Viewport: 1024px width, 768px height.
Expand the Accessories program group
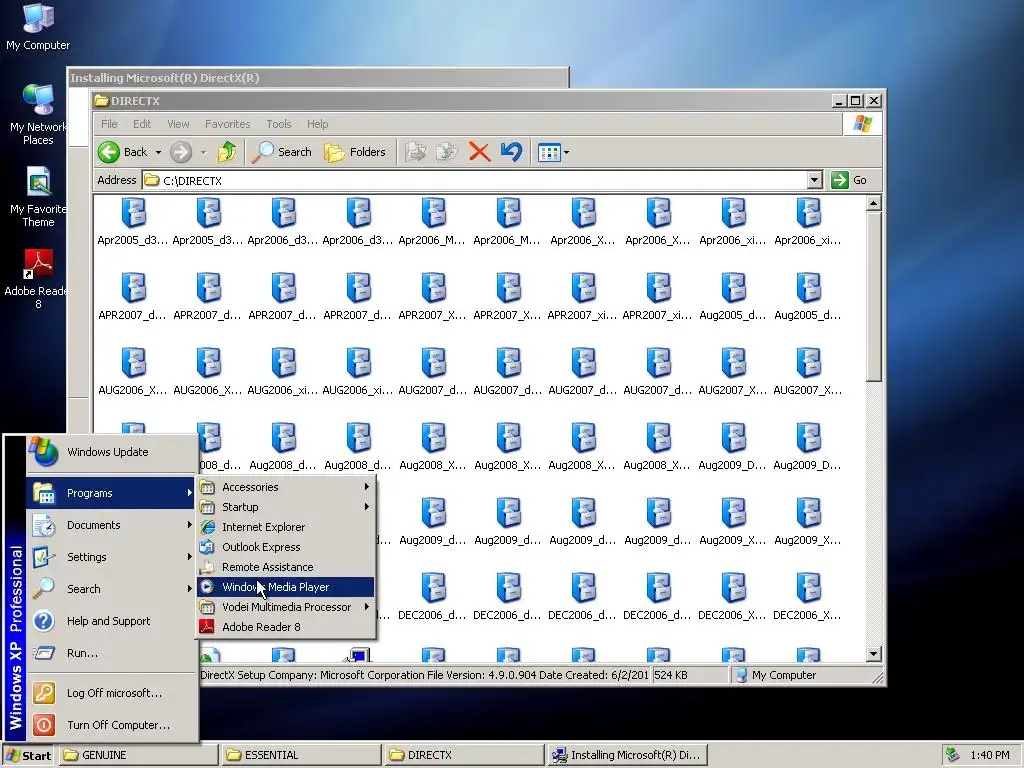[286, 487]
